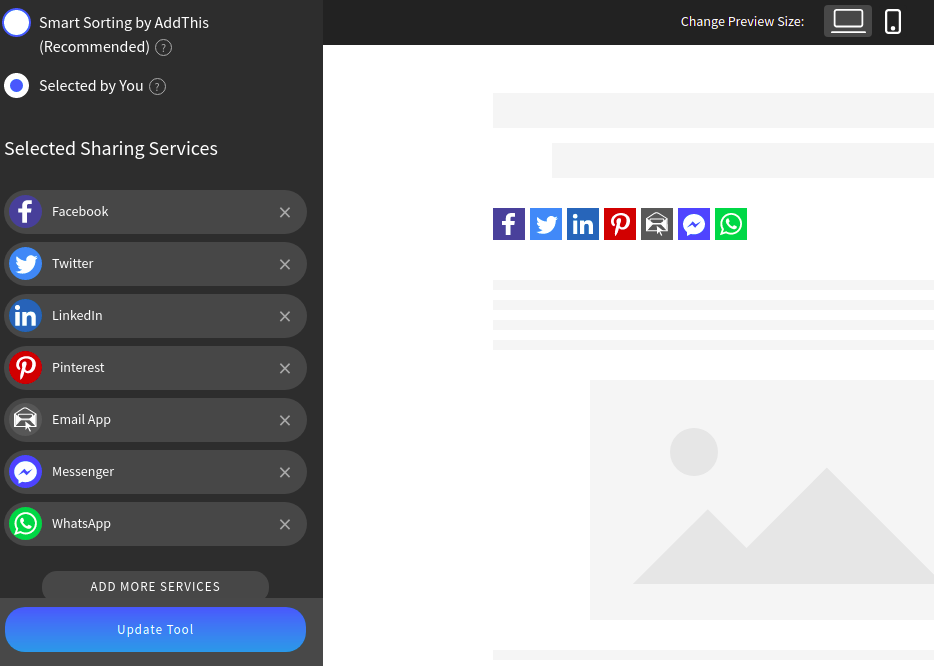
Task: Open help tooltip next to Selected by You
Action: (x=157, y=87)
